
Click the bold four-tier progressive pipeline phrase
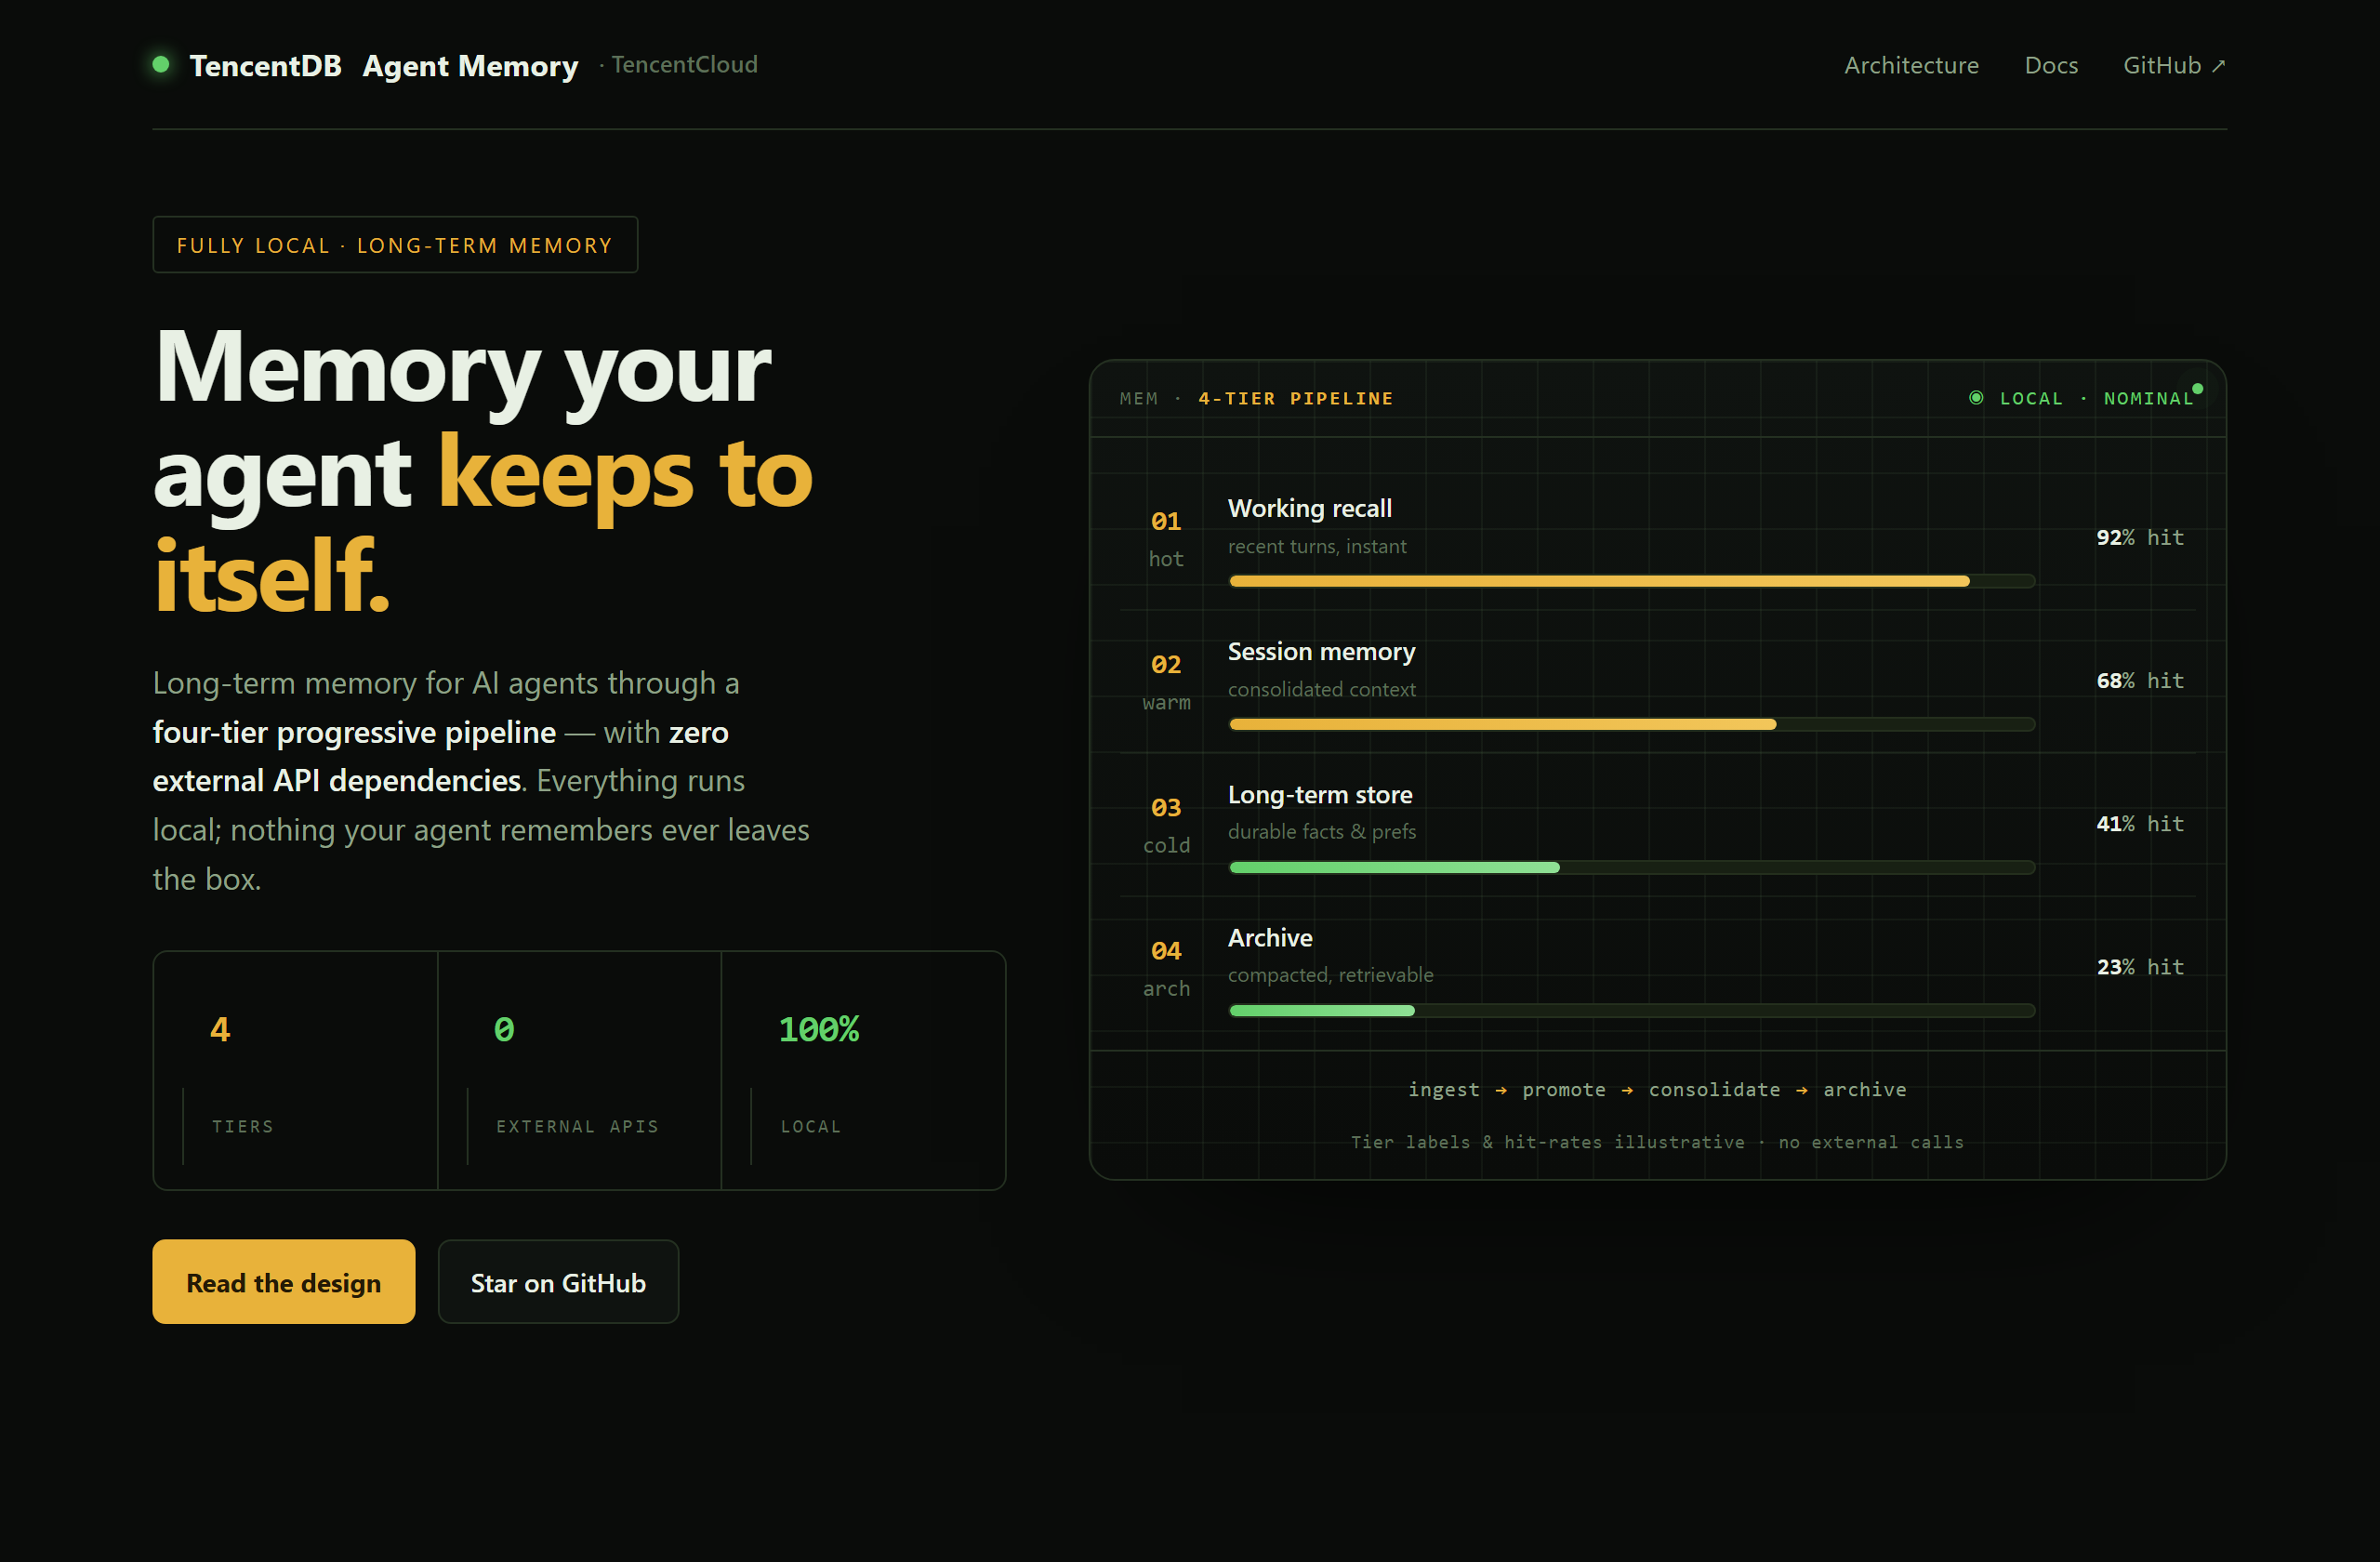(x=354, y=732)
